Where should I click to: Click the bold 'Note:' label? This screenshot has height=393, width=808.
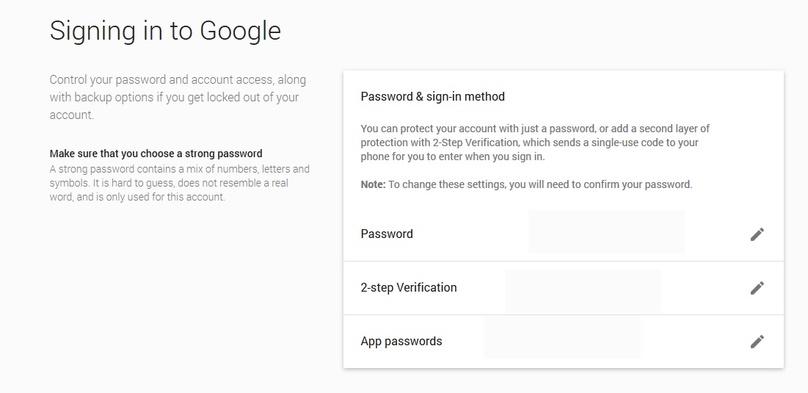point(373,184)
